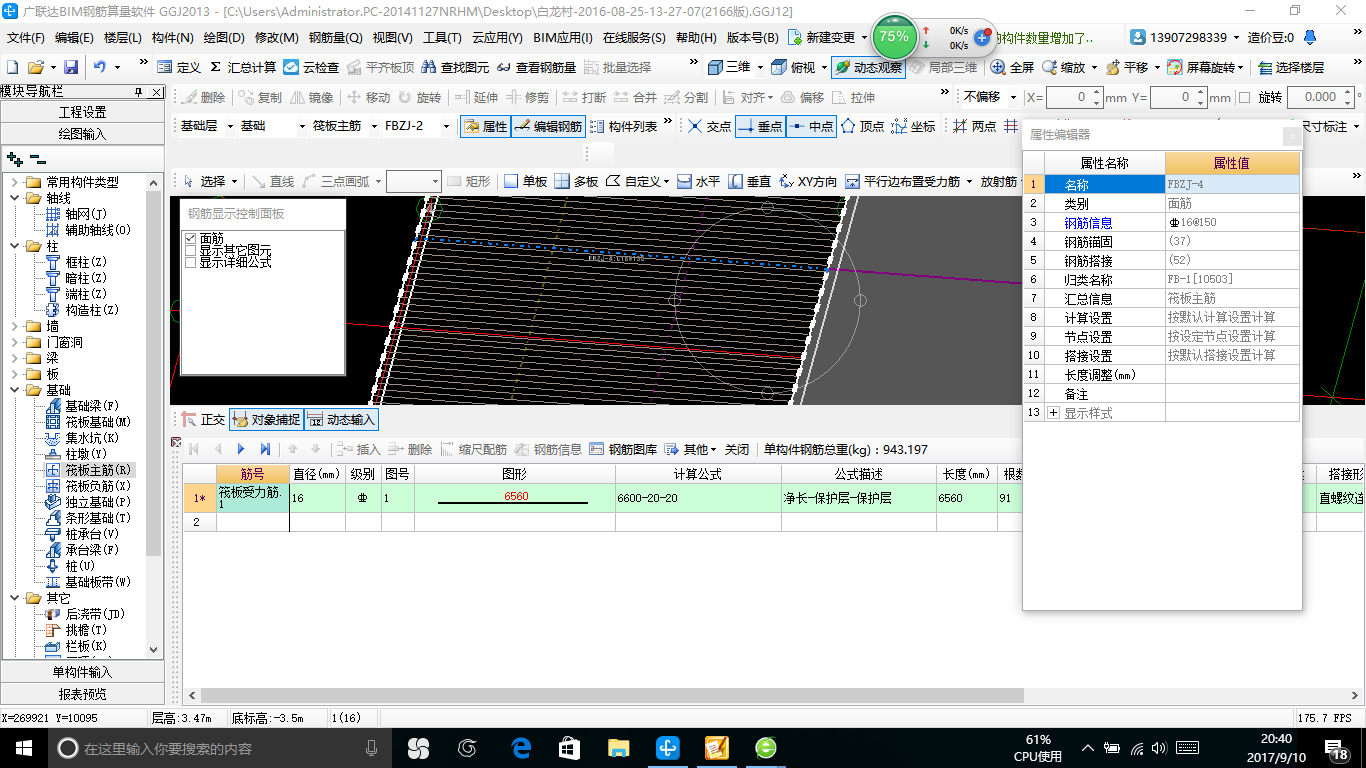Open BIM应用(I) menu
The image size is (1366, 768).
pos(563,38)
